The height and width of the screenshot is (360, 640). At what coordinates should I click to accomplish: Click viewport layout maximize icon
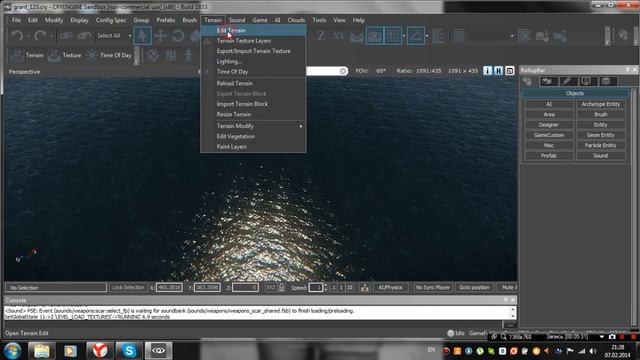[x=510, y=71]
